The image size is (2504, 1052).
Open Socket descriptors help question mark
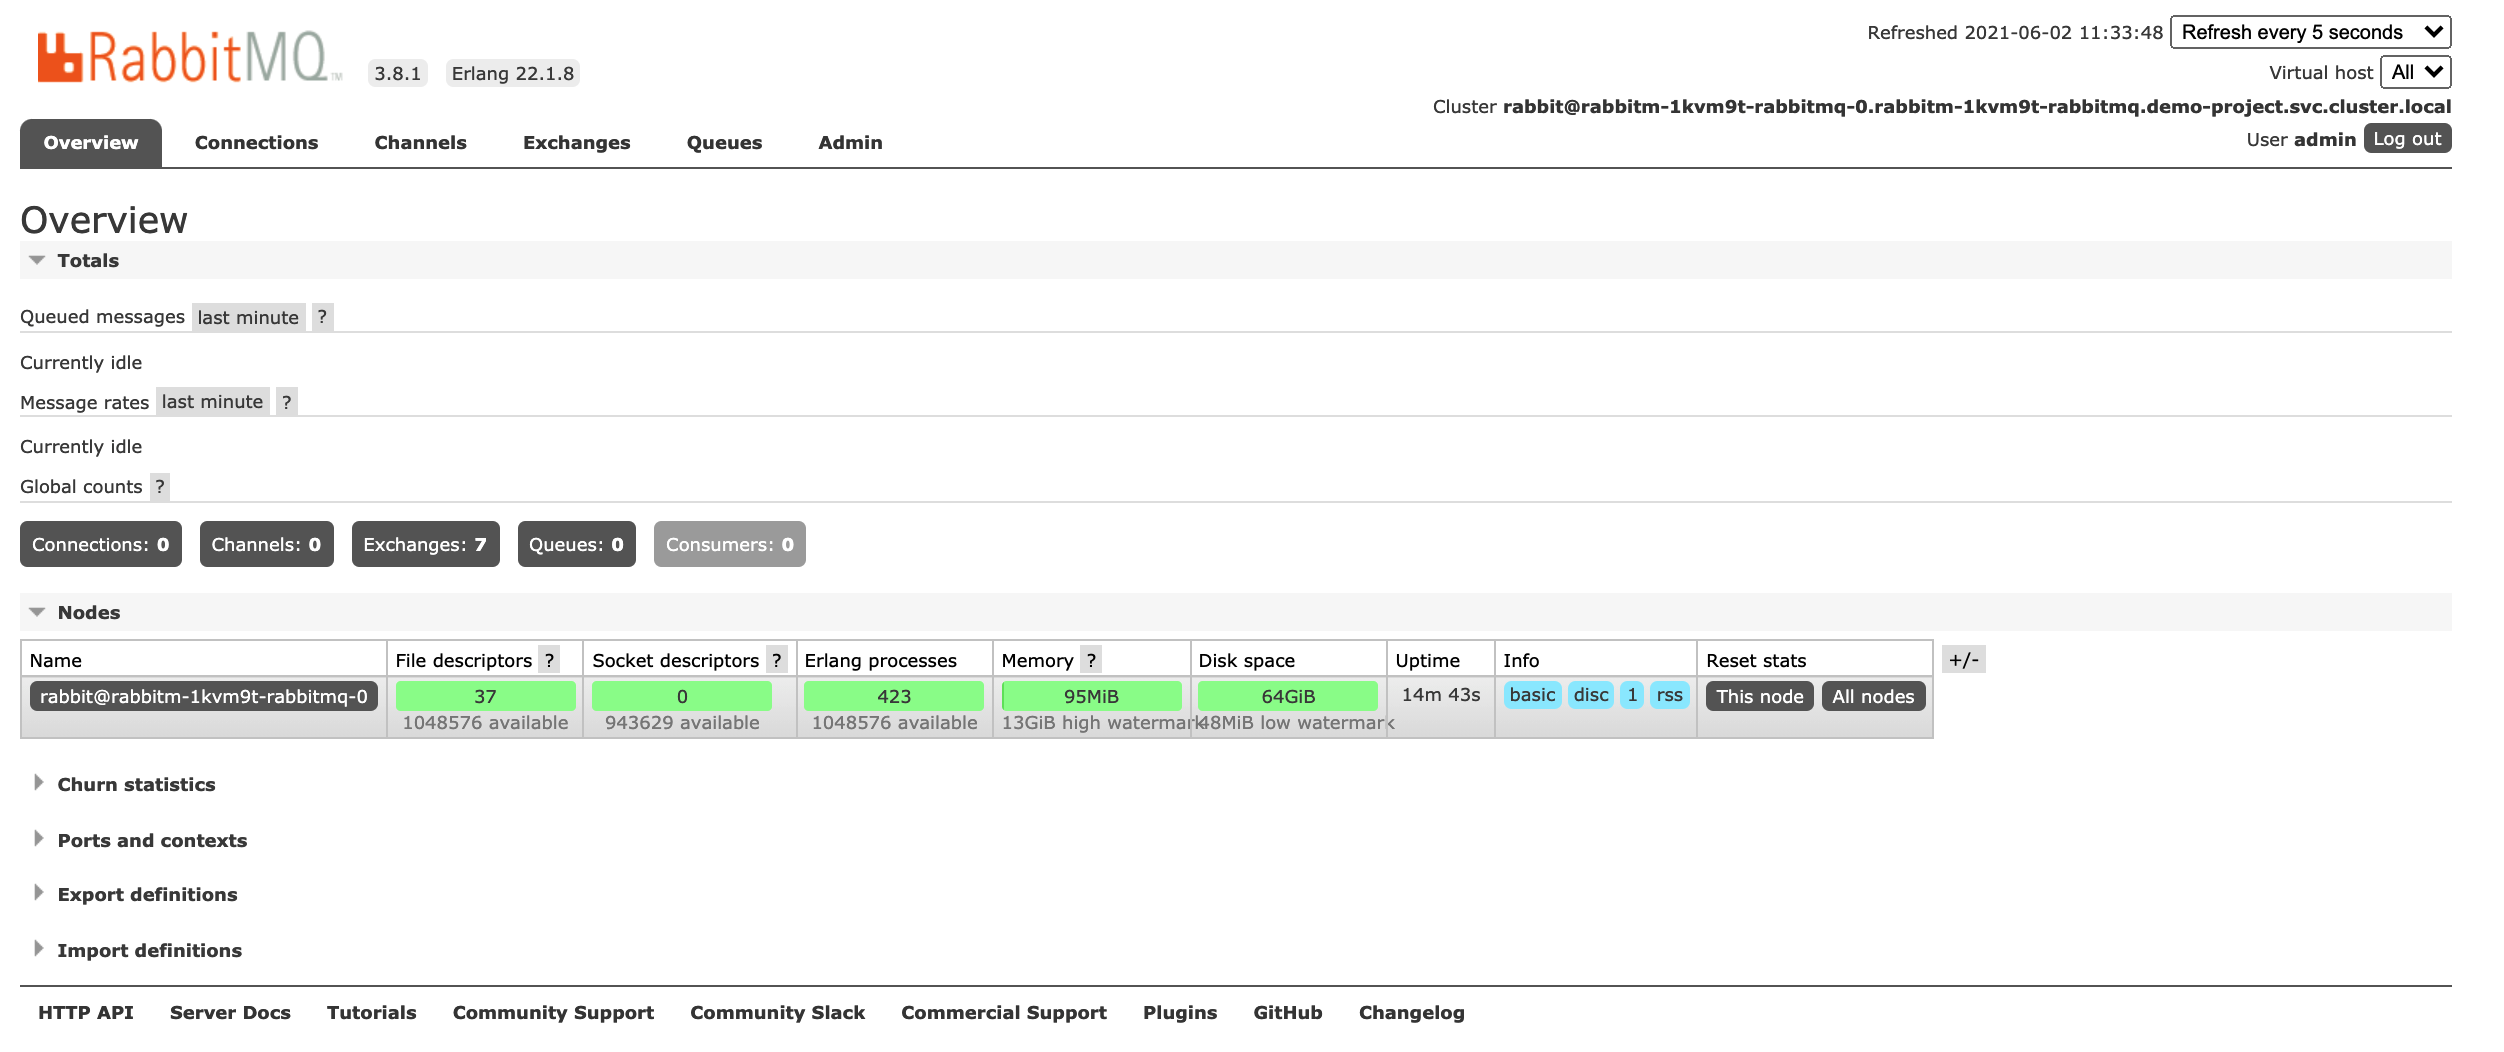pyautogui.click(x=776, y=660)
